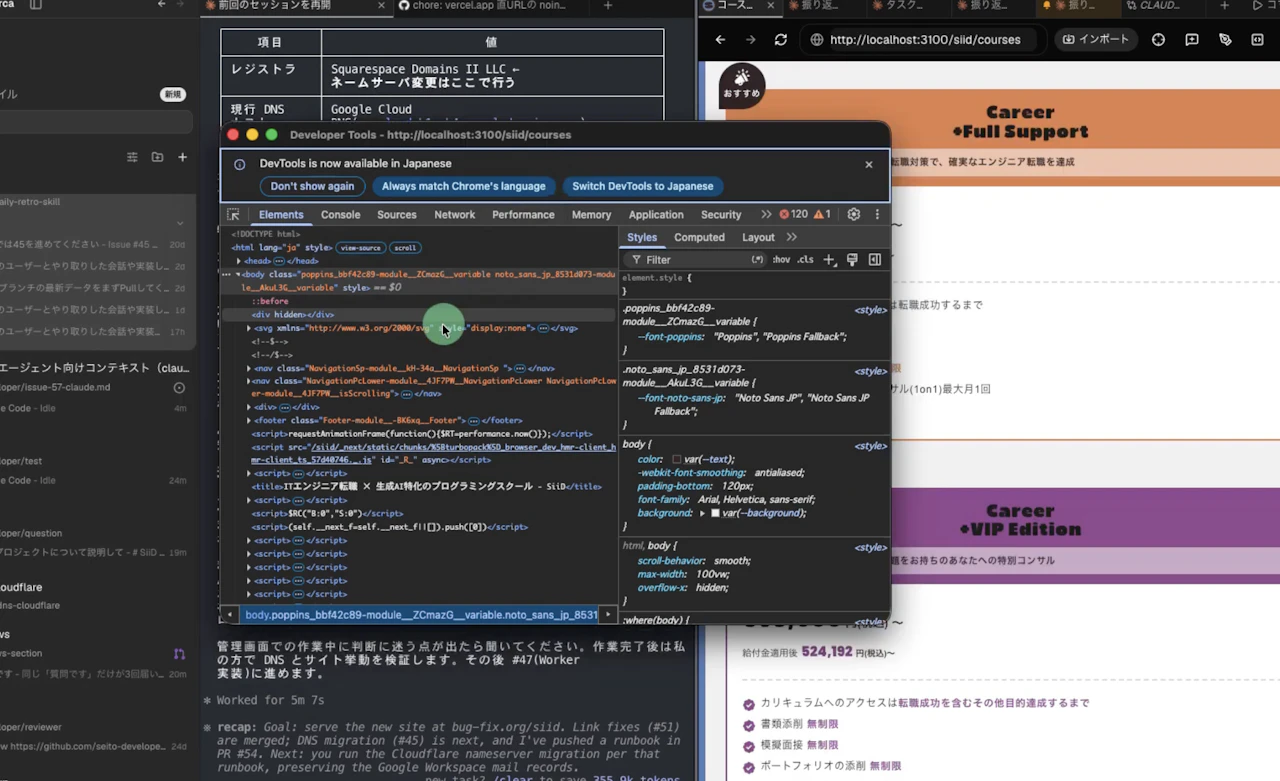Image resolution: width=1280 pixels, height=781 pixels.
Task: Select the body breadcrumb in Elements footer
Action: tap(420, 615)
